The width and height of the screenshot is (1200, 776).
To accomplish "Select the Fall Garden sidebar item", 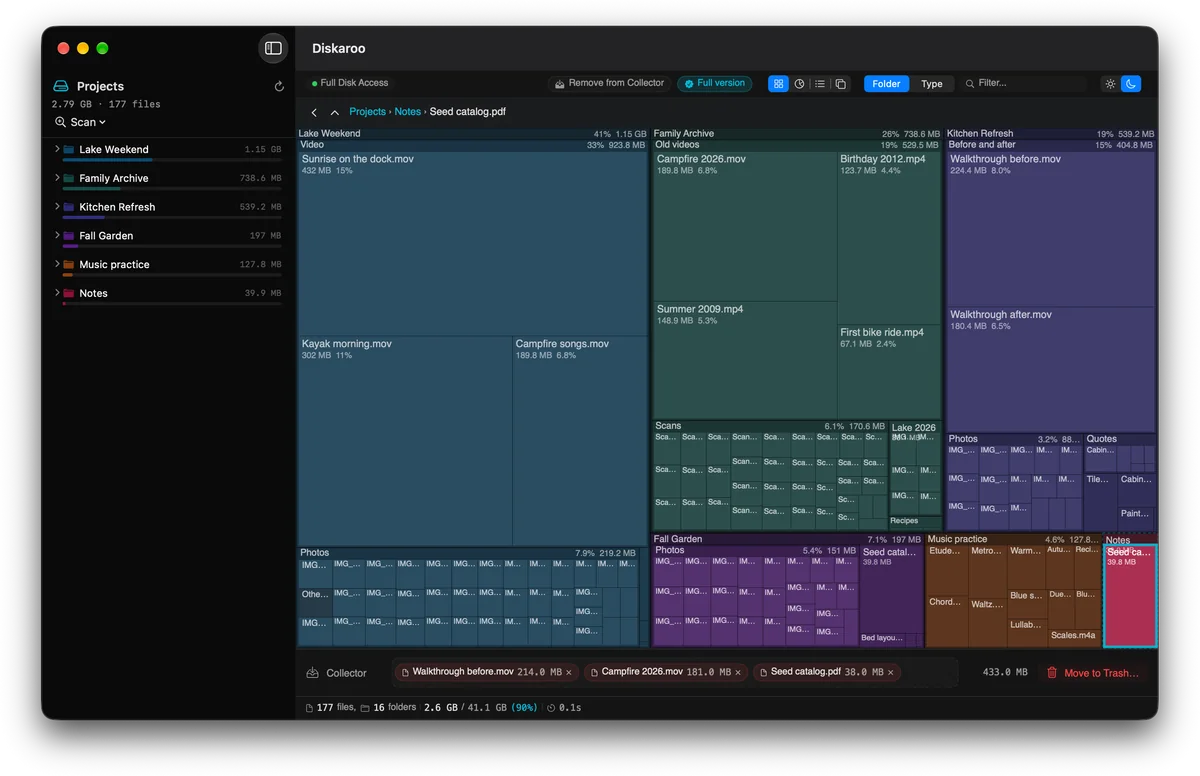I will pos(168,236).
